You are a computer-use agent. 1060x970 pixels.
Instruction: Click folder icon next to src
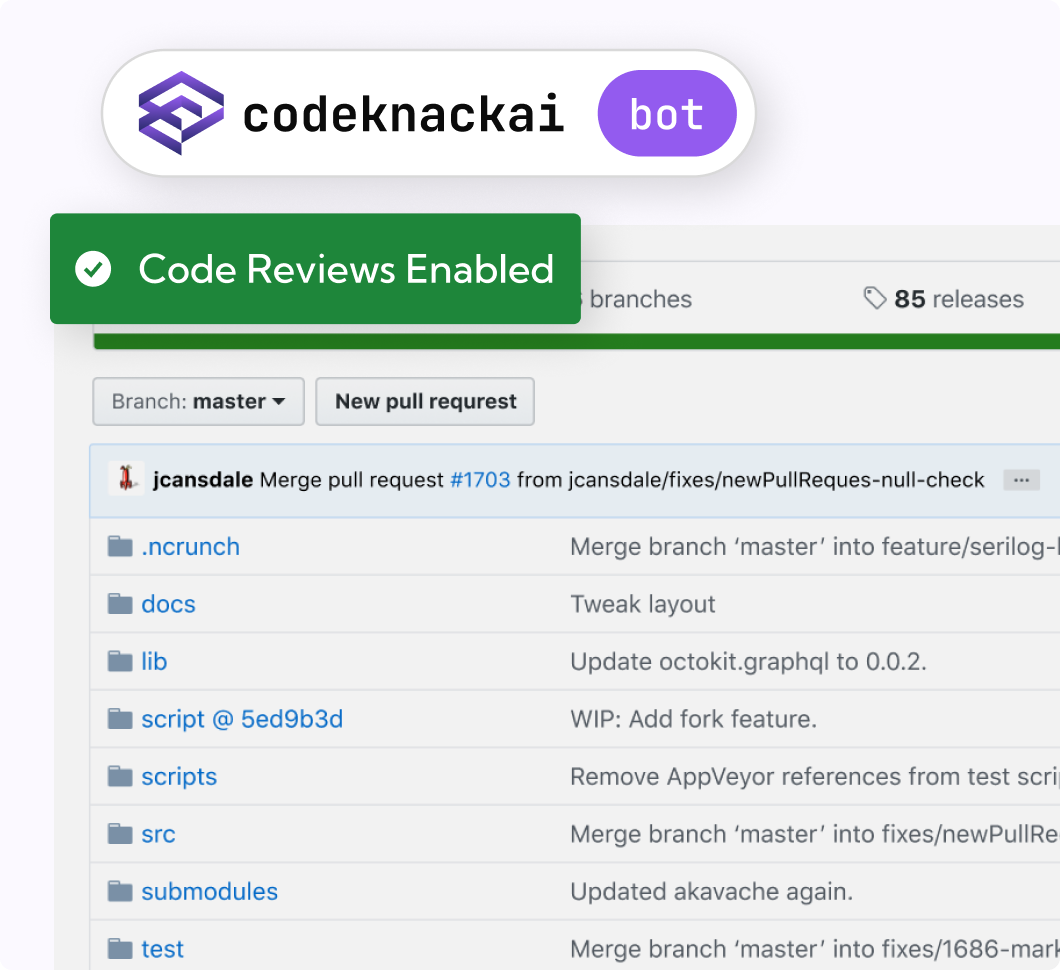coord(120,833)
